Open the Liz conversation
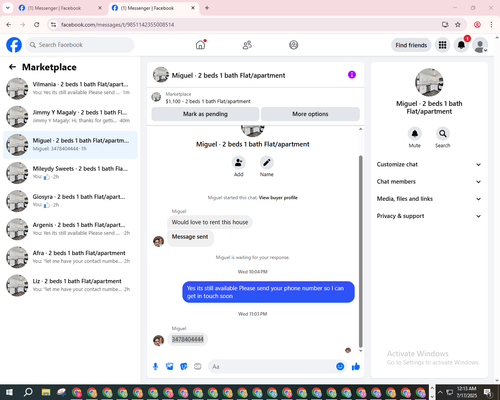The height and width of the screenshot is (400, 500). 70,285
